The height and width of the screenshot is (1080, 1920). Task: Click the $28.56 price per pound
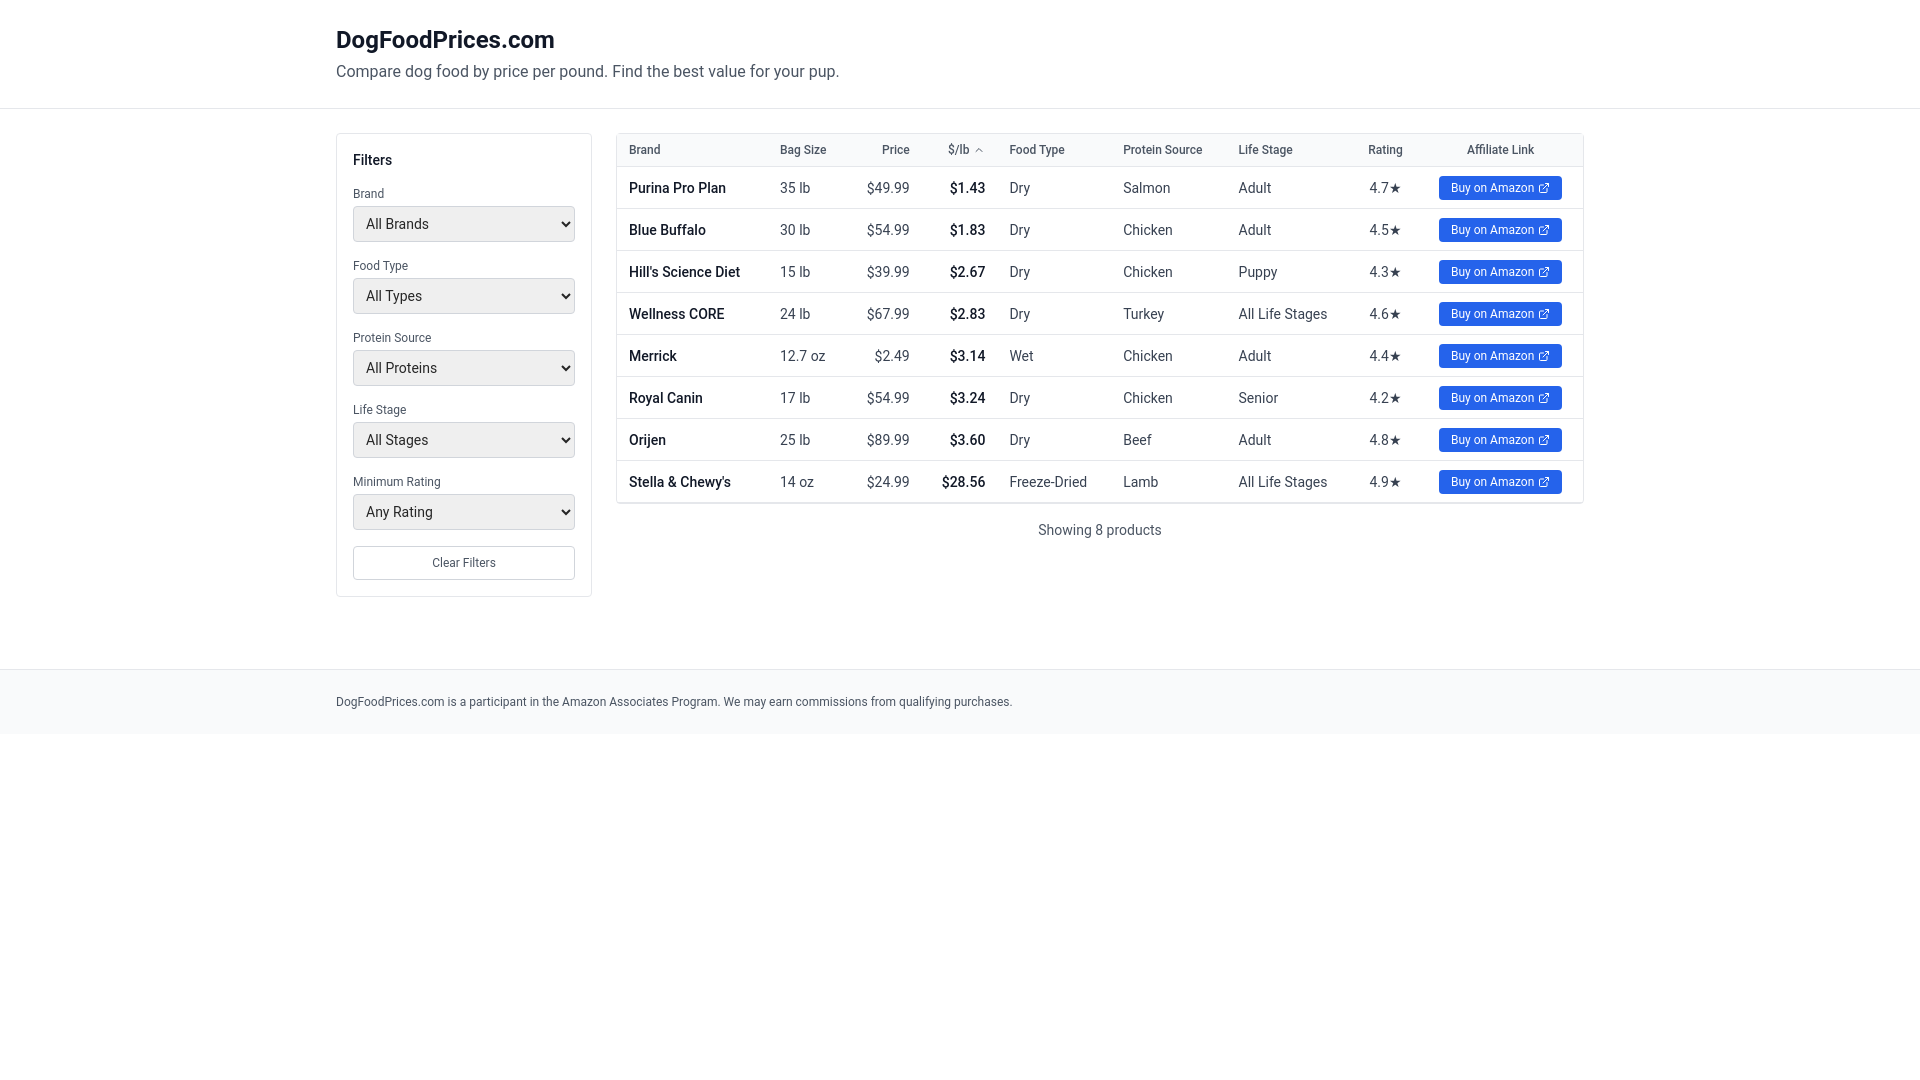[963, 482]
